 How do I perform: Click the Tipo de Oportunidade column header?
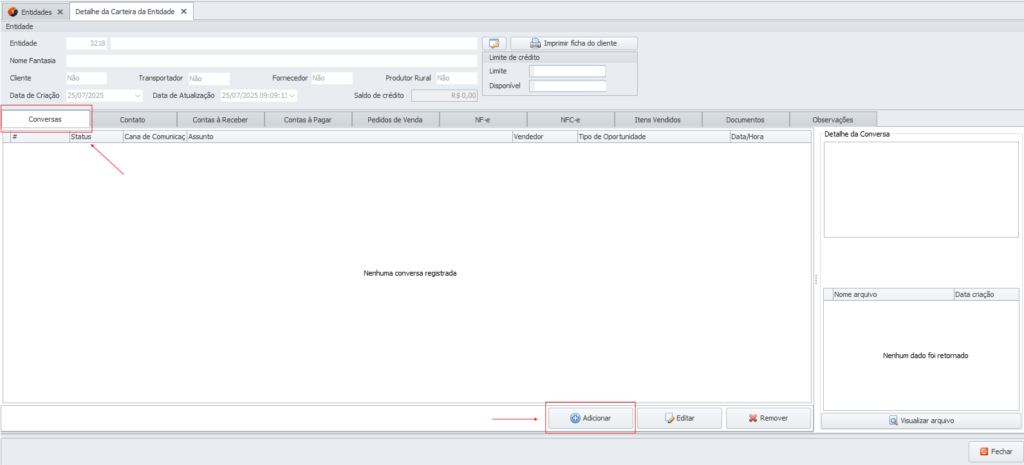(652, 136)
